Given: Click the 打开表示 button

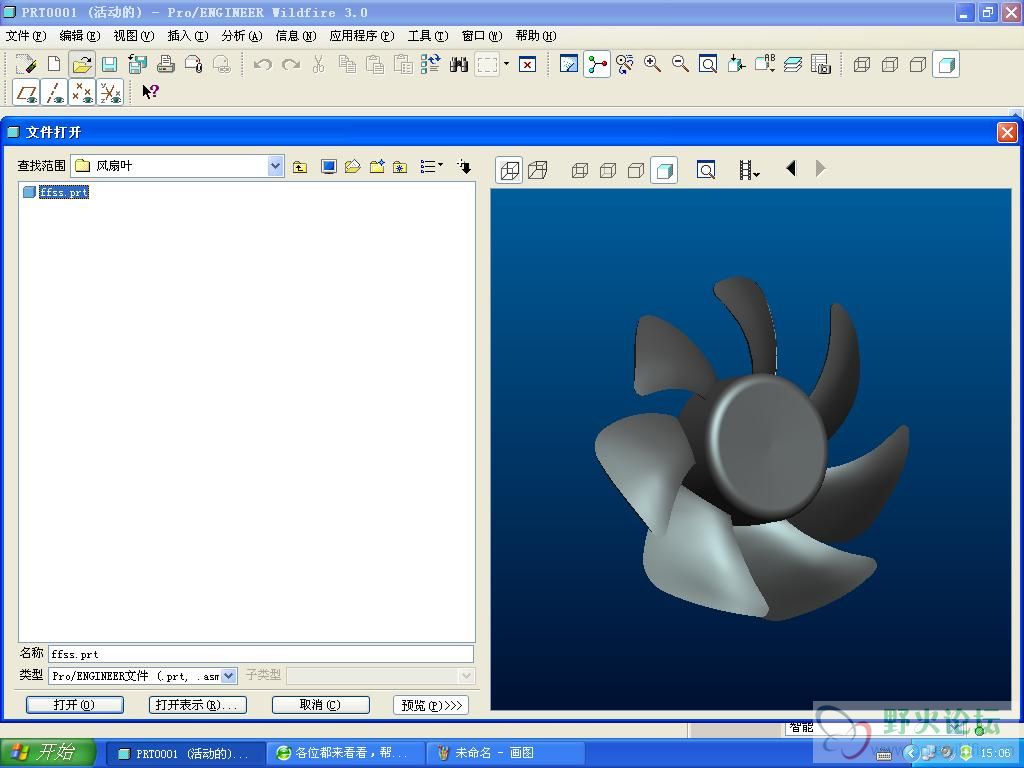Looking at the screenshot, I should tap(197, 705).
